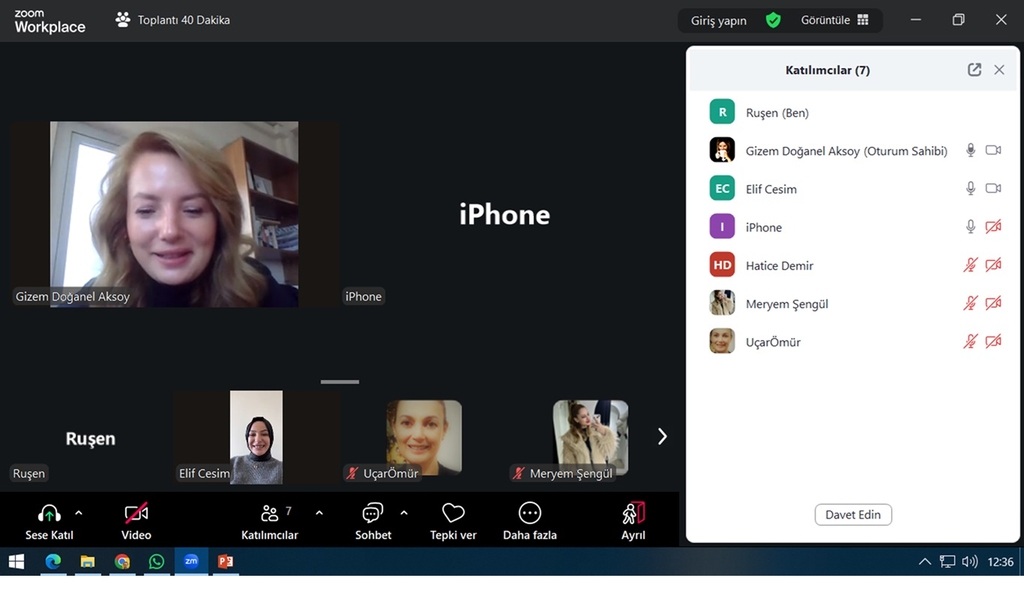Select Hatice Demir in participant list
Screen dimensions: 1024x599
point(780,265)
